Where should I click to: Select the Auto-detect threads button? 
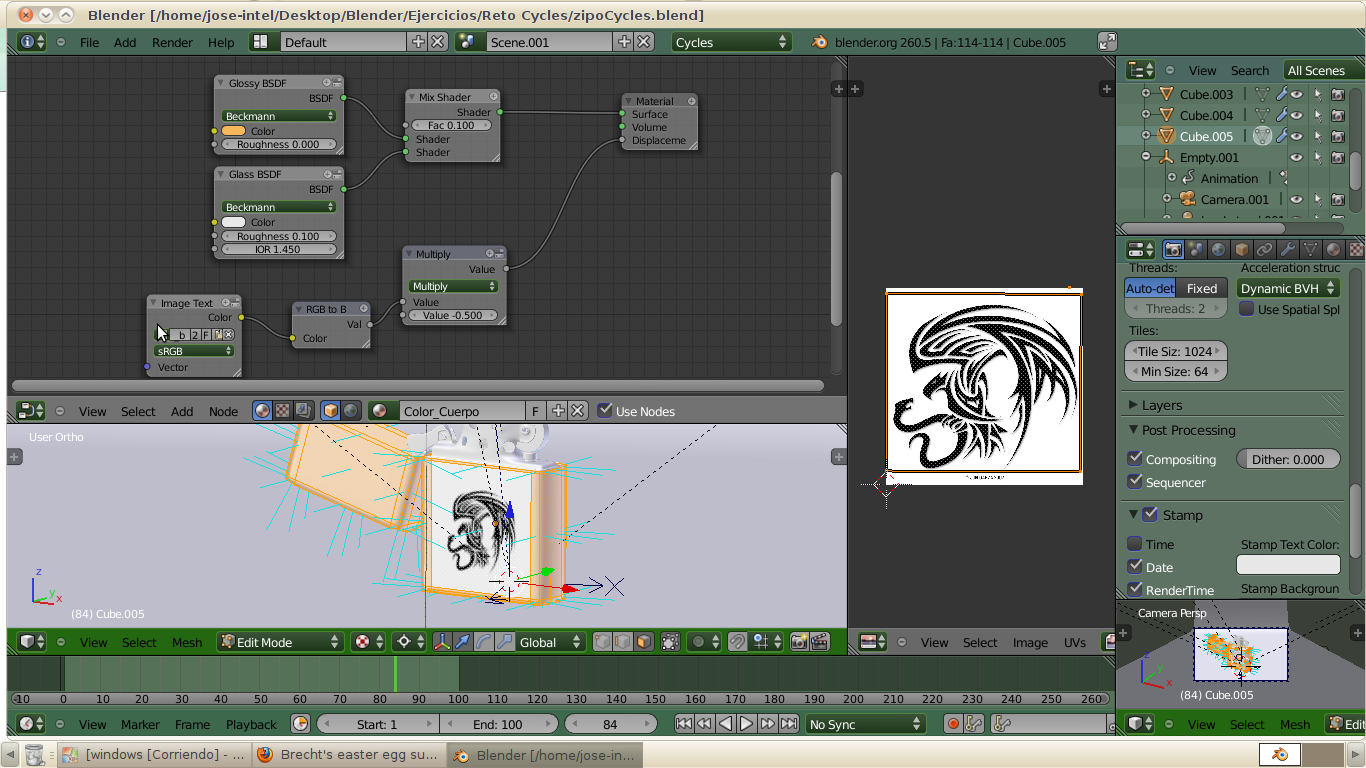pos(1150,288)
